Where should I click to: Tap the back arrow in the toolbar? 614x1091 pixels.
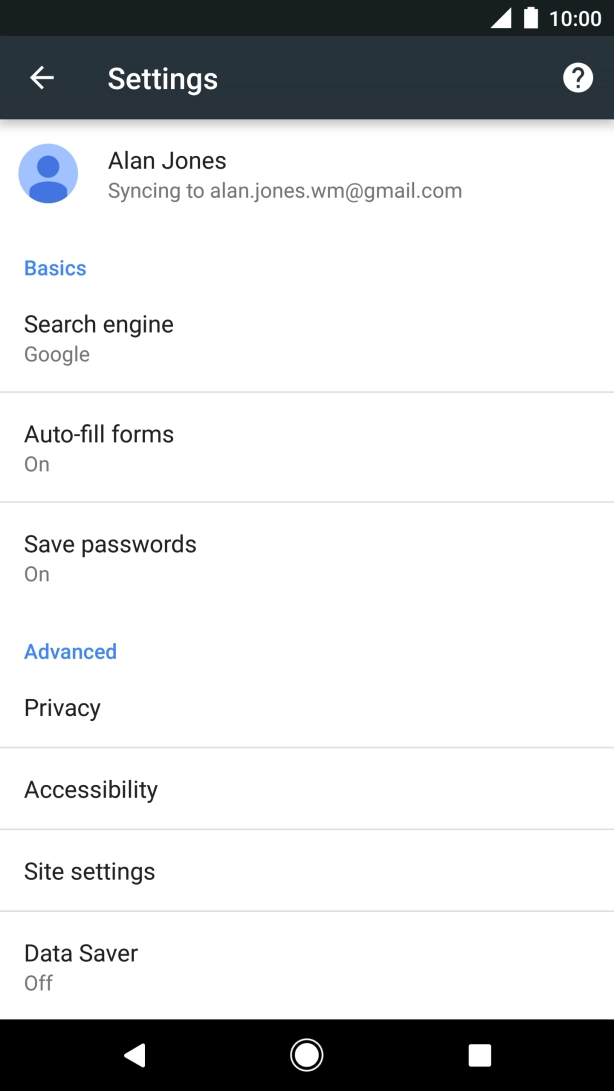[42, 78]
